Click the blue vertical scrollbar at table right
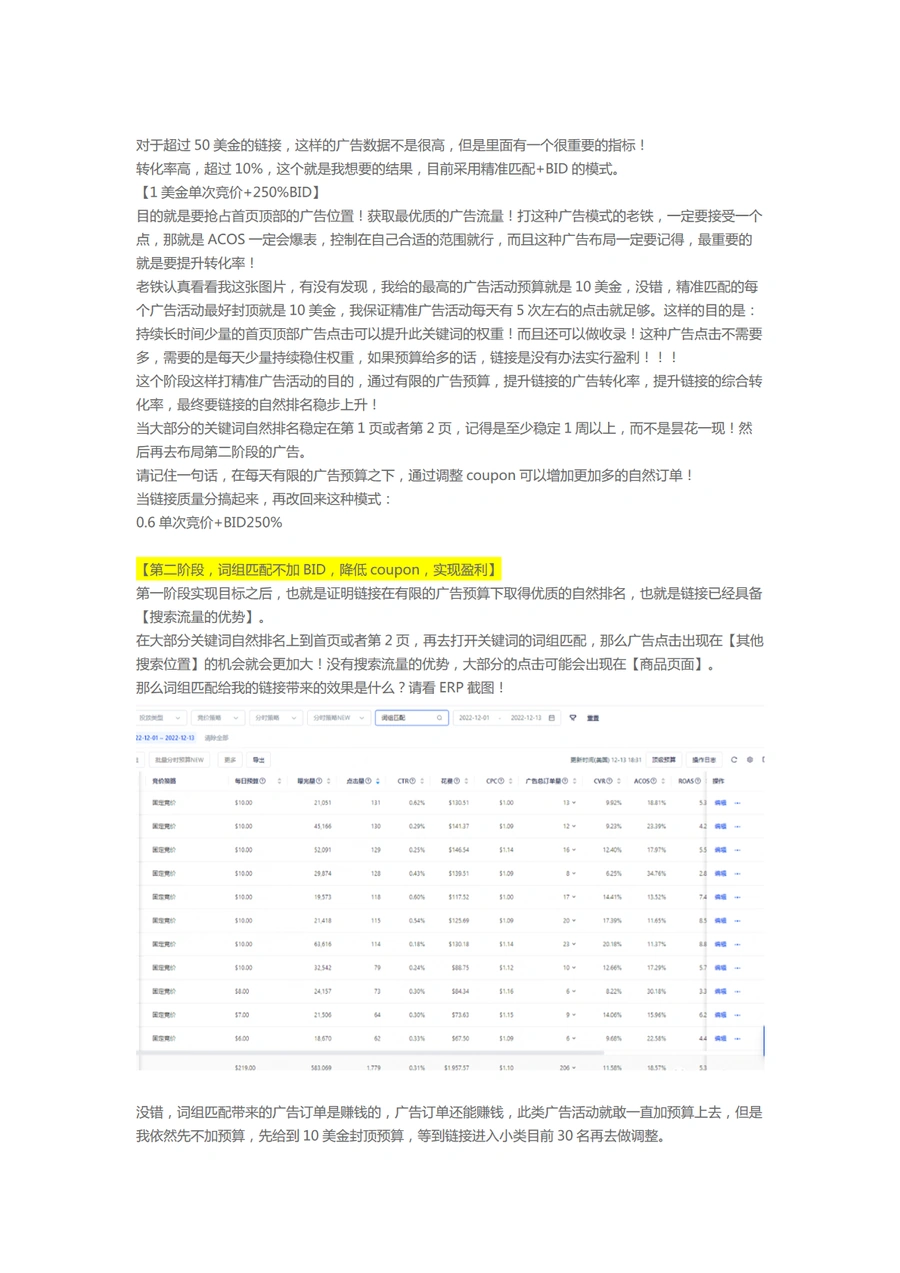The image size is (900, 1273). pyautogui.click(x=763, y=1040)
